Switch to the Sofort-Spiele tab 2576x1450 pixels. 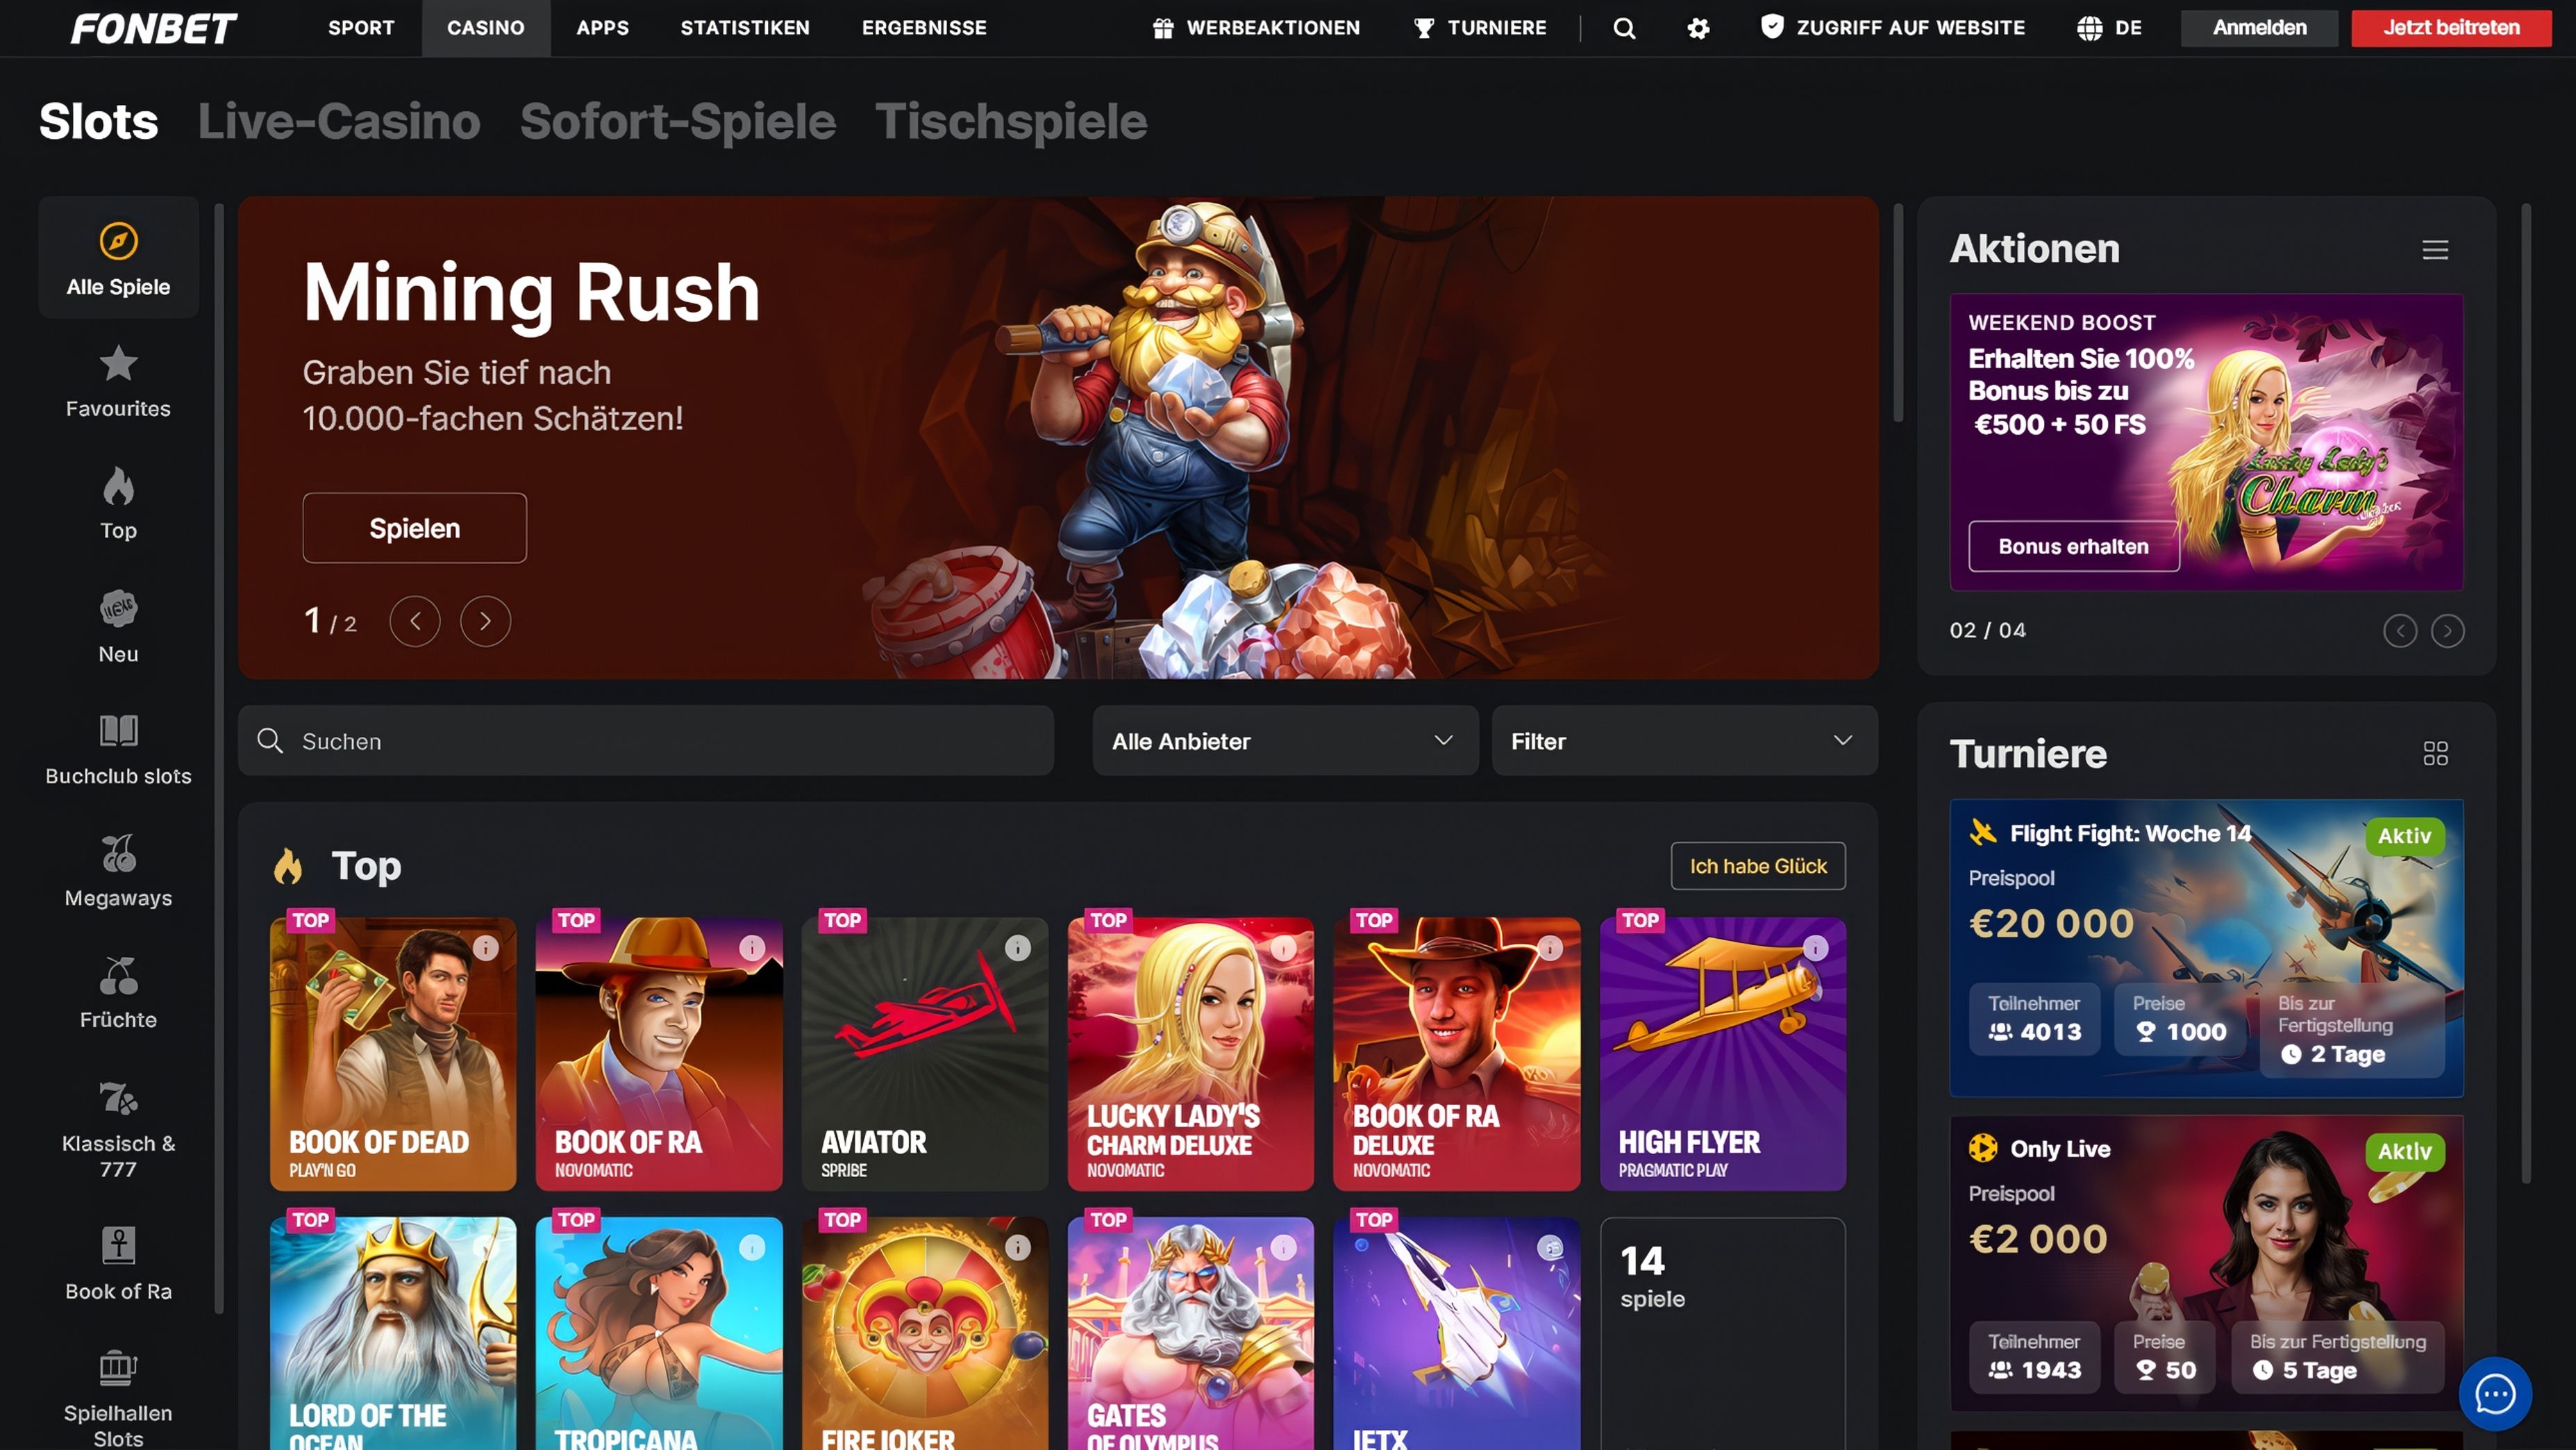click(678, 121)
